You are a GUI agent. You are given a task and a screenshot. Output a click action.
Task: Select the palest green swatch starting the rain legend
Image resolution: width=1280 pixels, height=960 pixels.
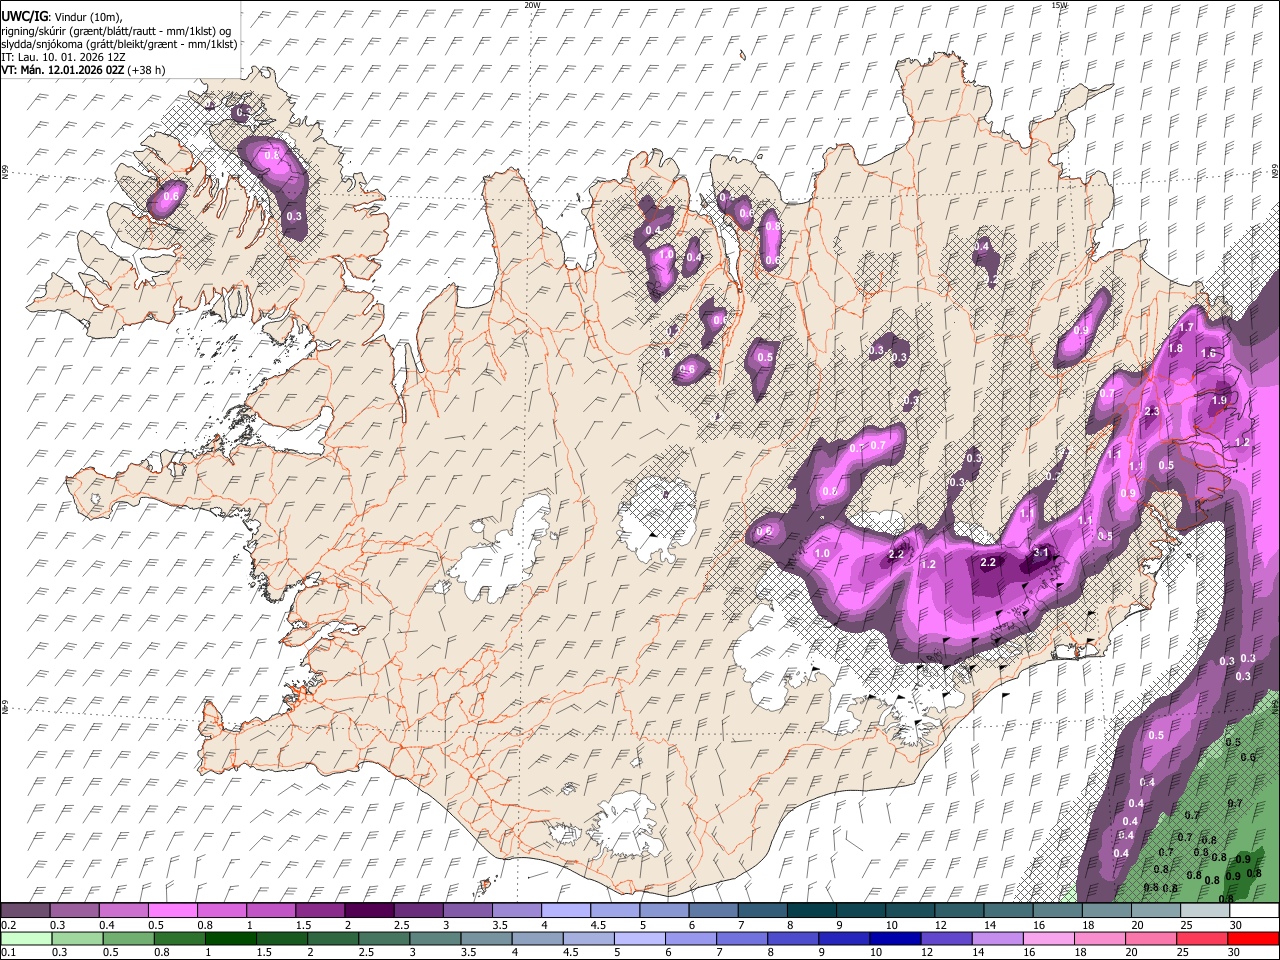pyautogui.click(x=25, y=938)
